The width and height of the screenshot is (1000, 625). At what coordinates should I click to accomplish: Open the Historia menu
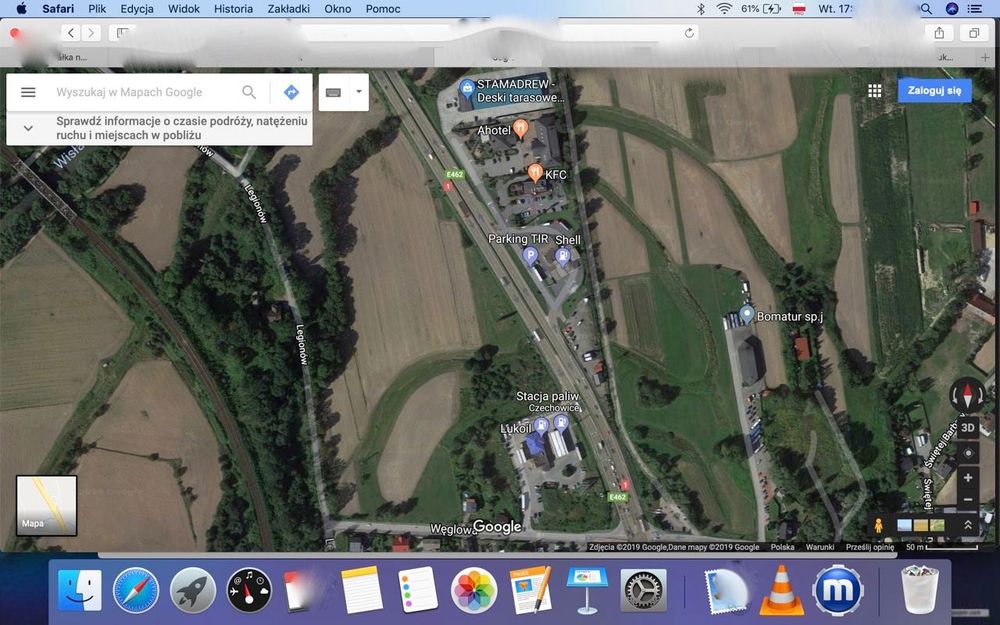[233, 9]
